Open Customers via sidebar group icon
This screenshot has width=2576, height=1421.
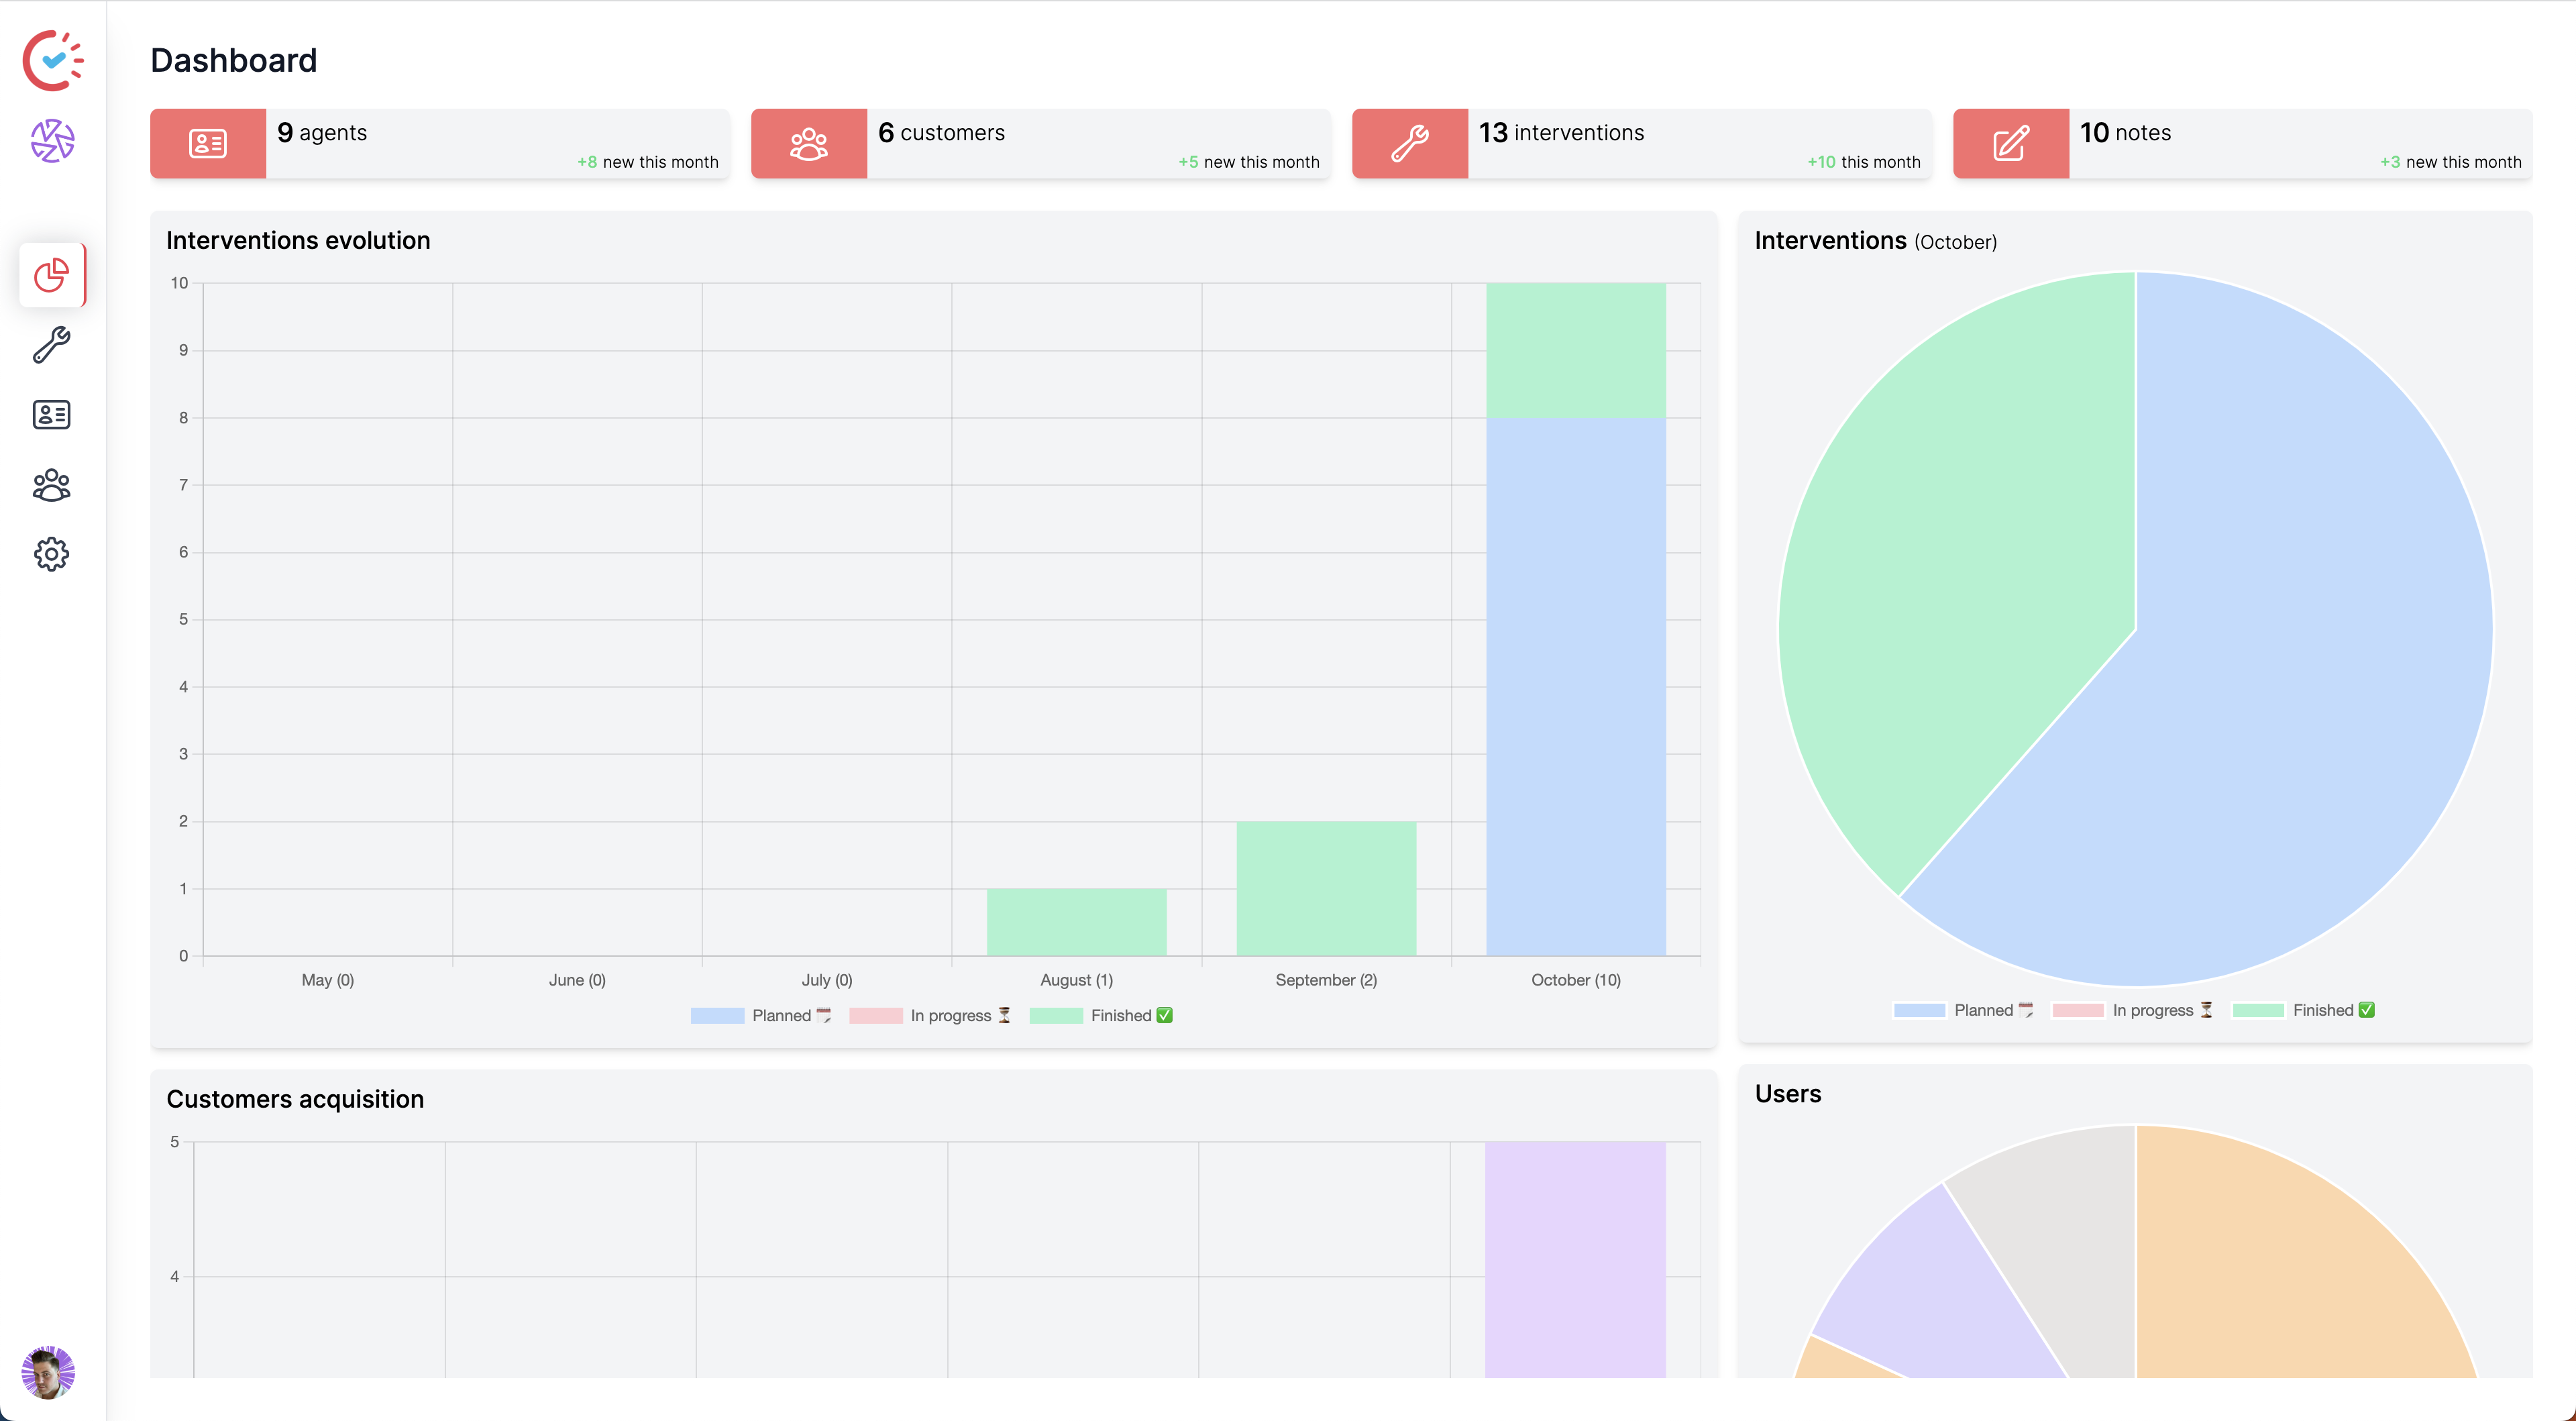point(52,485)
